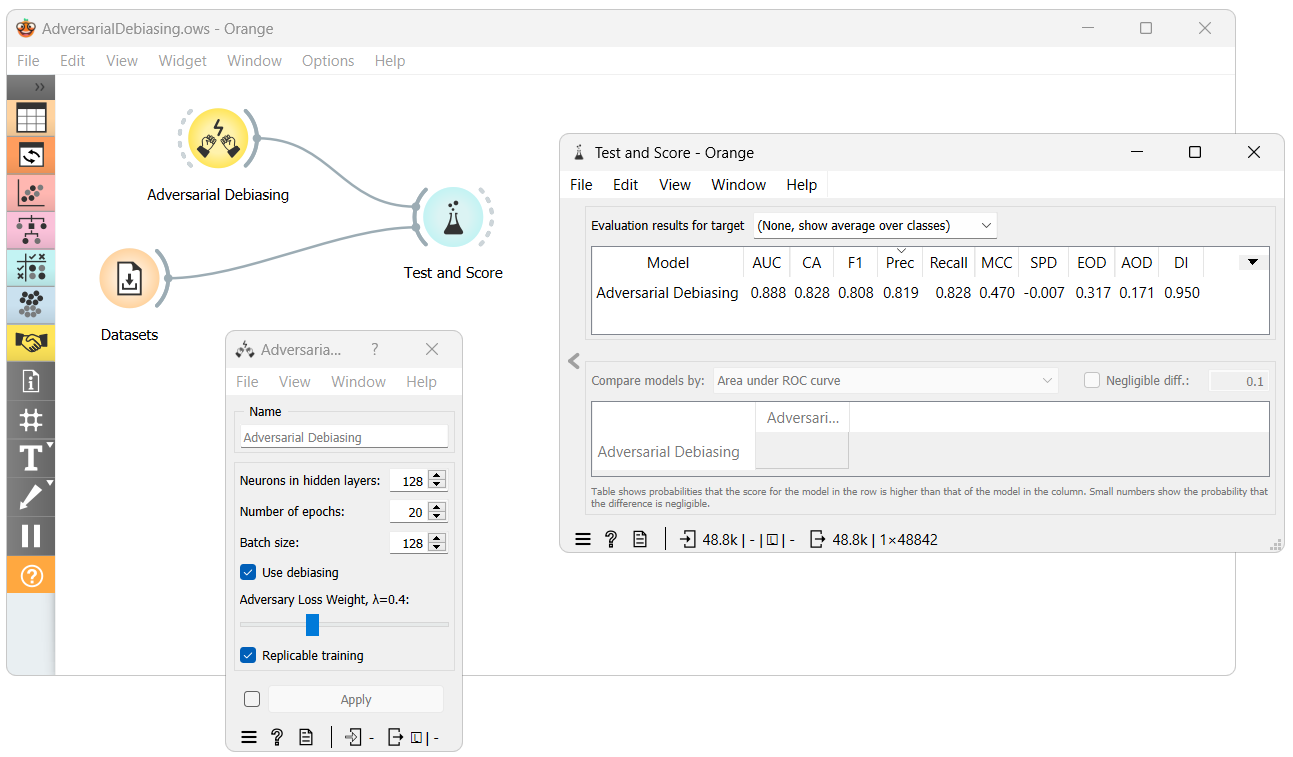Click the Apply button
Screen dimensions: 1293x757
(x=356, y=699)
